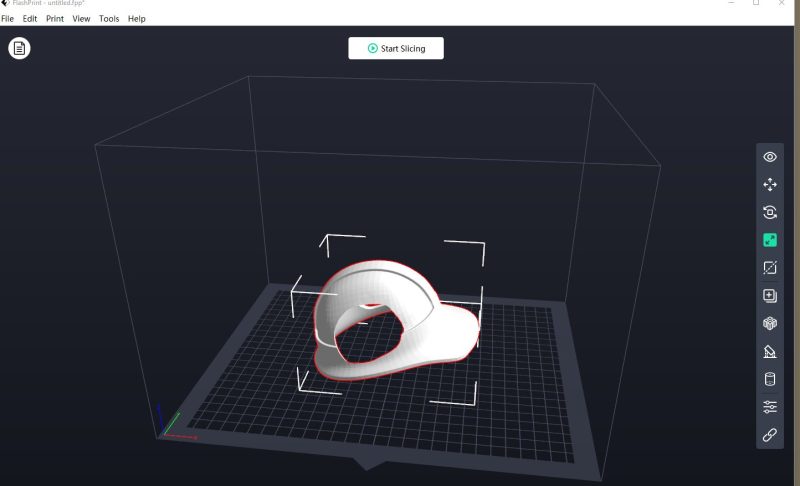Click the link connection icon
Image resolution: width=800 pixels, height=486 pixels.
pyautogui.click(x=770, y=434)
